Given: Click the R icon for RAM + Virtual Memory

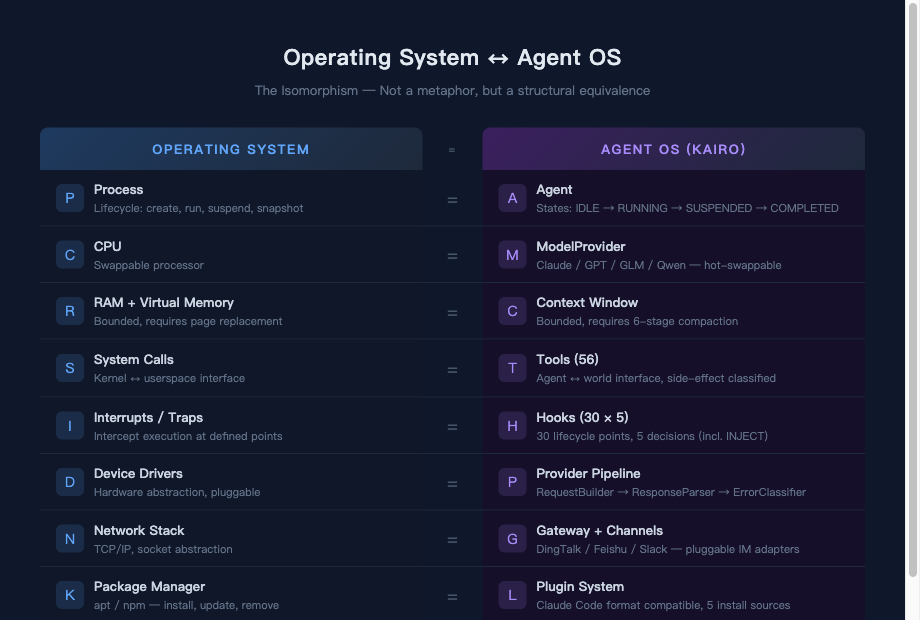Looking at the screenshot, I should [70, 311].
